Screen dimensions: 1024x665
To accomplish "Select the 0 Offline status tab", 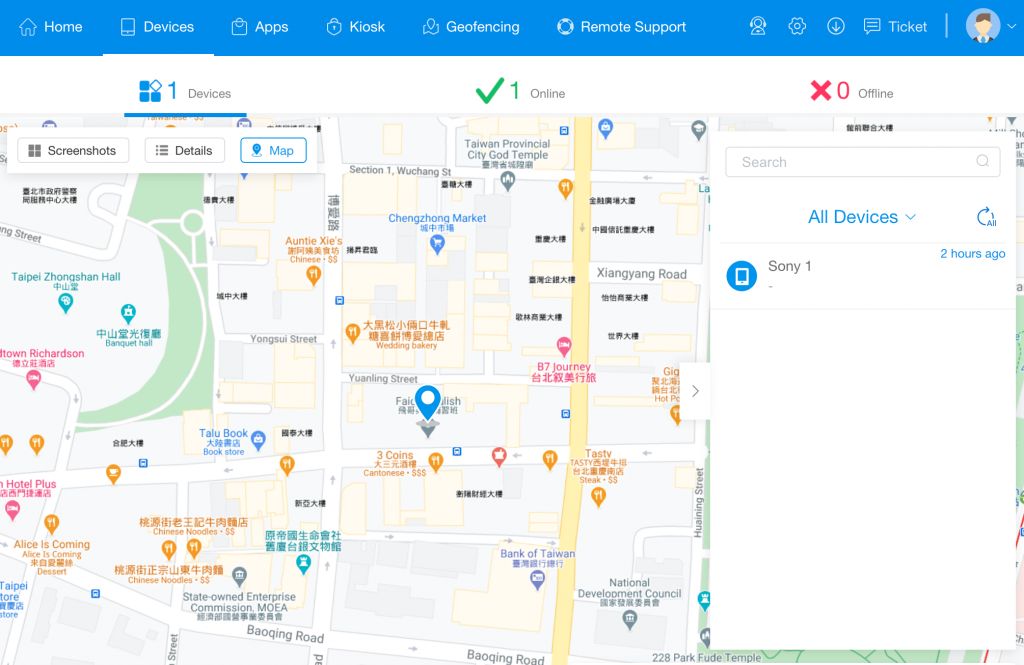I will [852, 91].
